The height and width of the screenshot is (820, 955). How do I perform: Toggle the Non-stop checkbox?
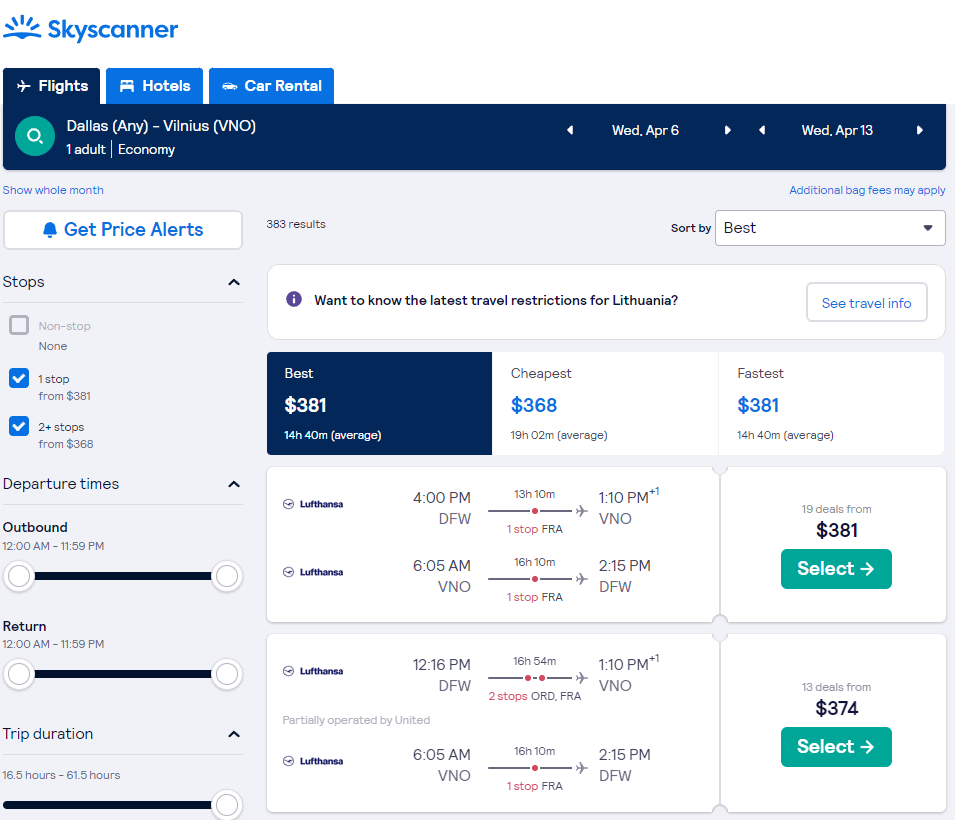(x=19, y=325)
